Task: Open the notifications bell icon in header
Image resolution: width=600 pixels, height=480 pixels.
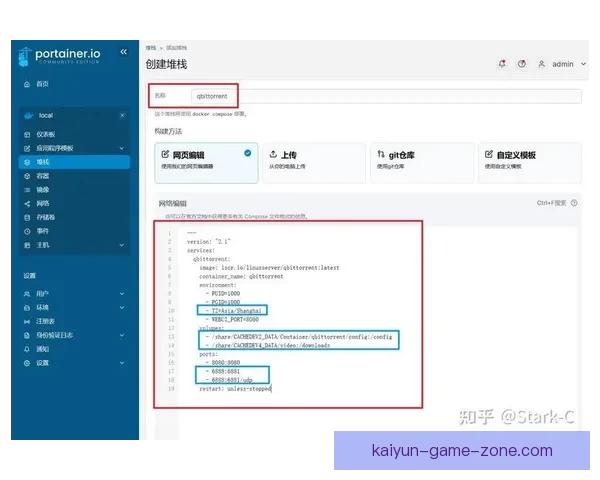Action: pyautogui.click(x=502, y=64)
